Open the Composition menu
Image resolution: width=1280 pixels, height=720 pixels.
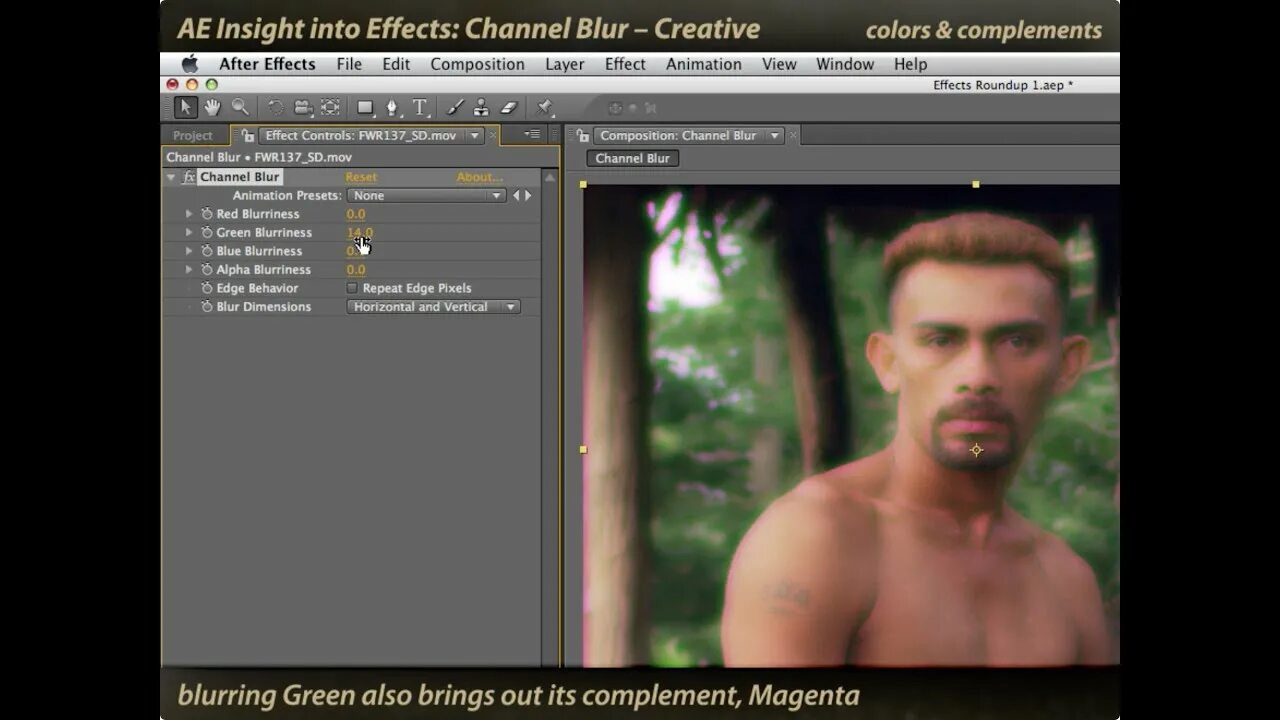[x=477, y=64]
